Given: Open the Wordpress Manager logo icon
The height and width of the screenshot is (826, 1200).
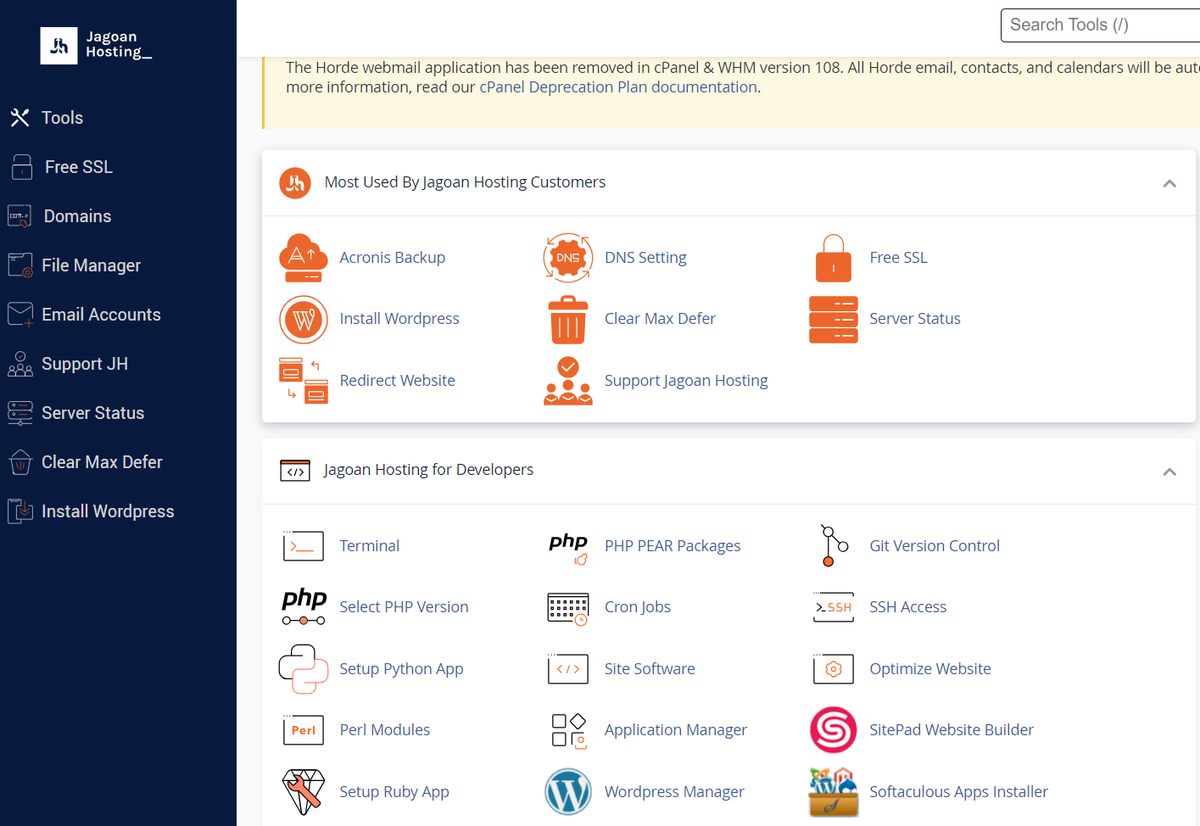Looking at the screenshot, I should click(568, 792).
